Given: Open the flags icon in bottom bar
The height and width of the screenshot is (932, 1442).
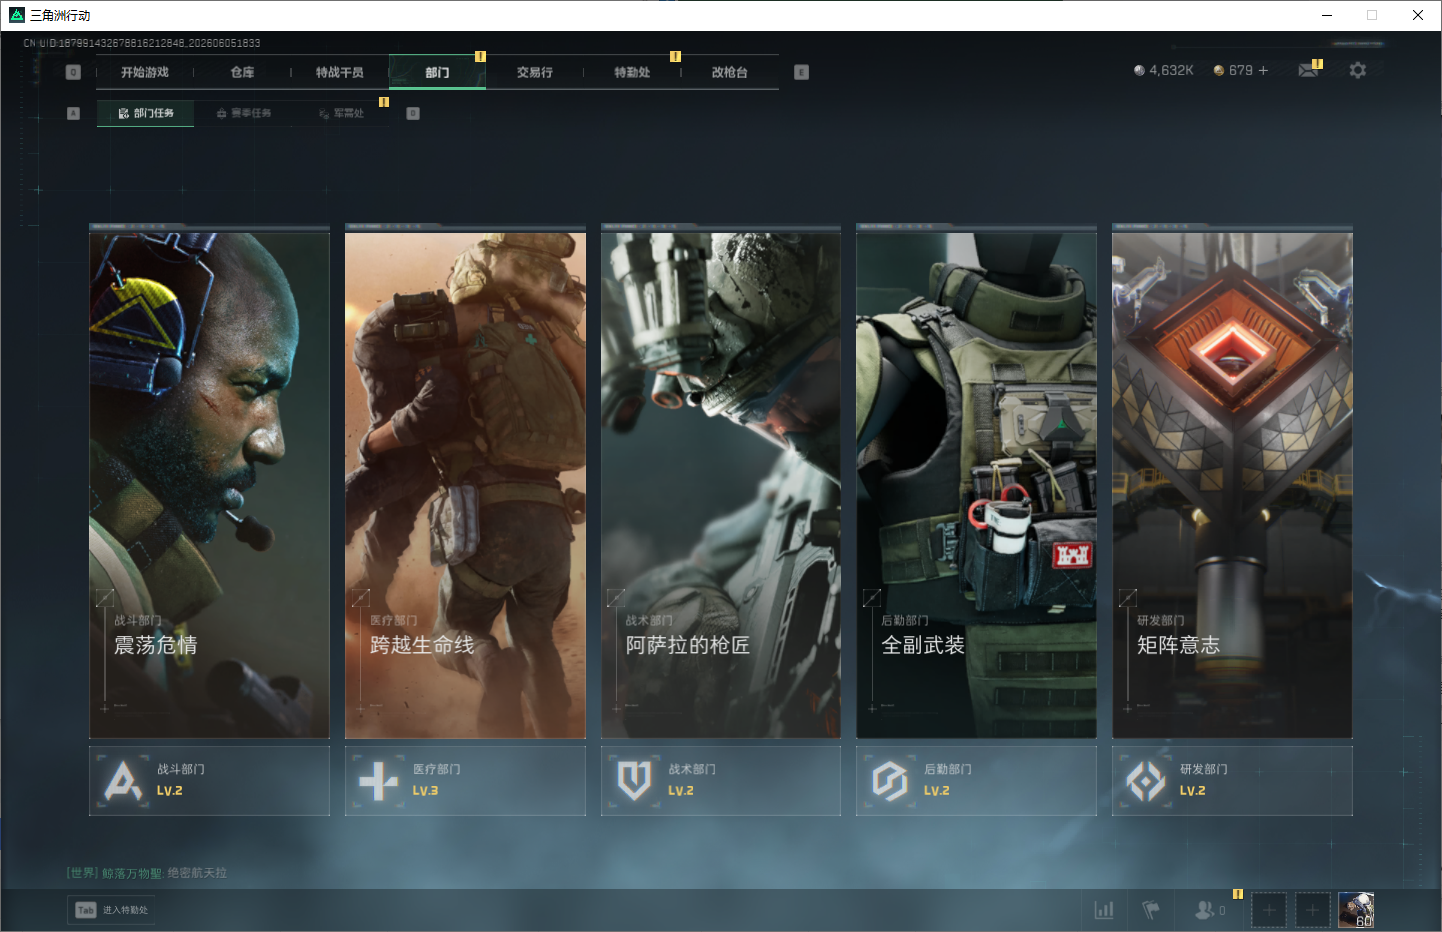Looking at the screenshot, I should (1151, 910).
